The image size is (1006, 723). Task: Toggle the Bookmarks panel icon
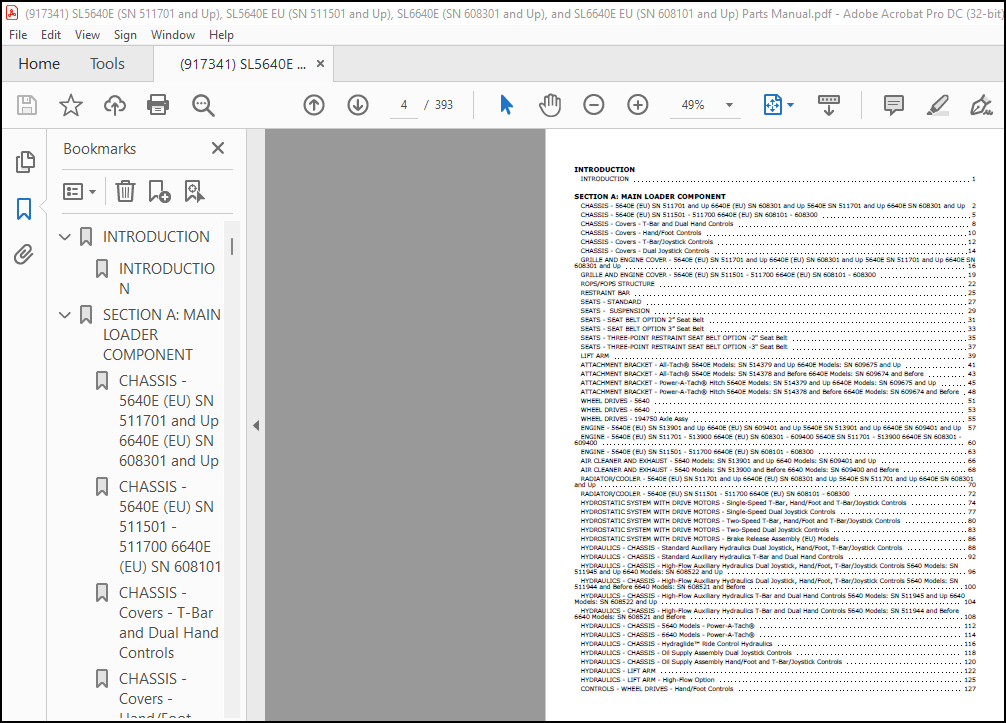click(x=24, y=208)
